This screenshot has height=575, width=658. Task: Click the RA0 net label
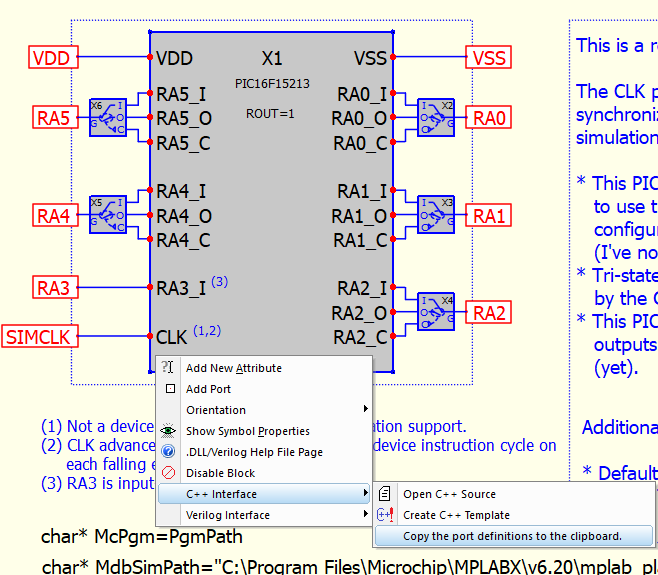[488, 118]
